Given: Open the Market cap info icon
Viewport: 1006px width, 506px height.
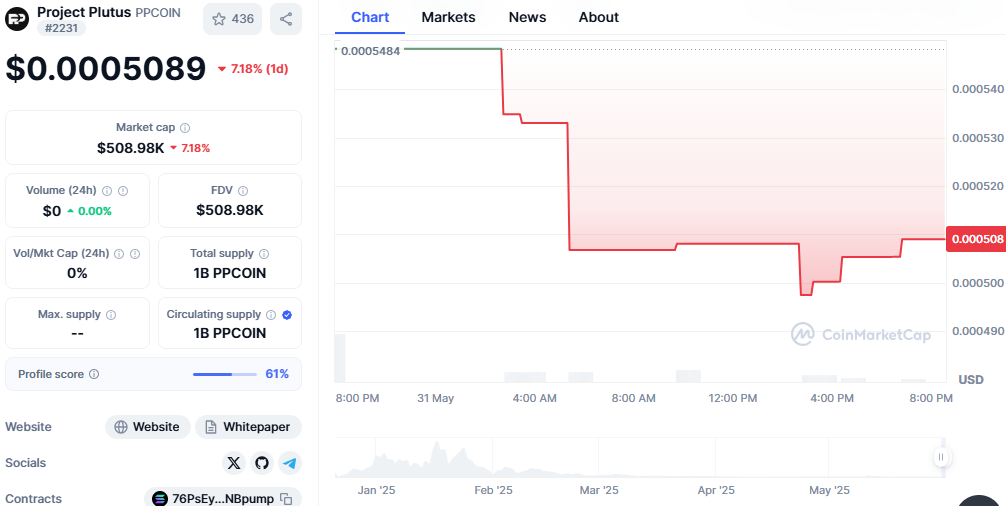Looking at the screenshot, I should tap(185, 128).
